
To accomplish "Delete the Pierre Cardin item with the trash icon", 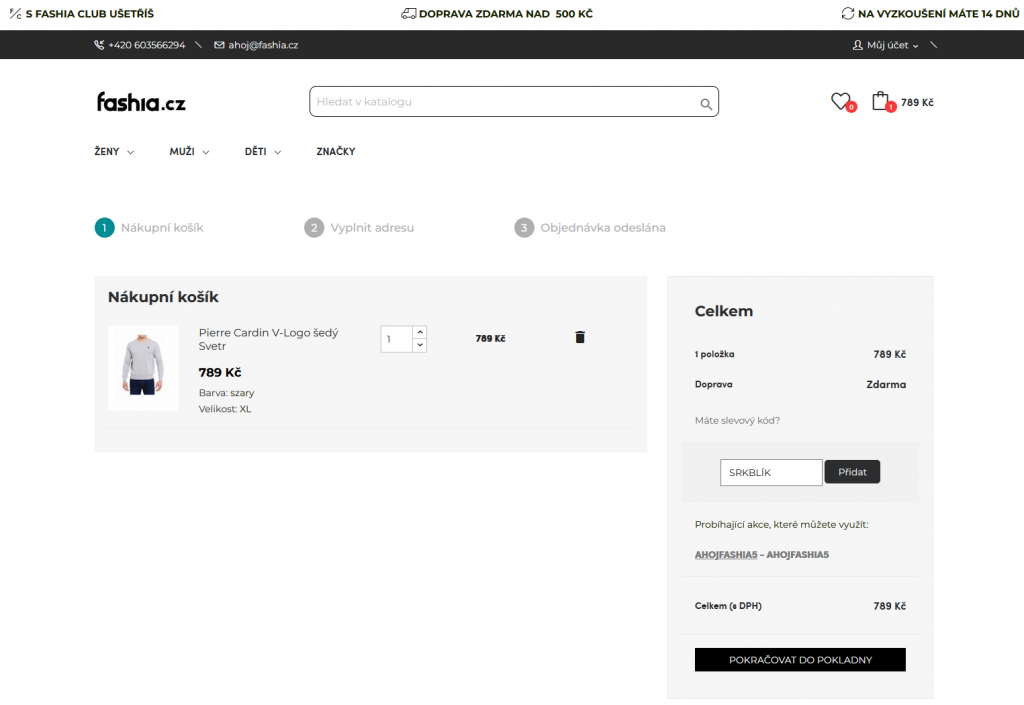I will (580, 337).
